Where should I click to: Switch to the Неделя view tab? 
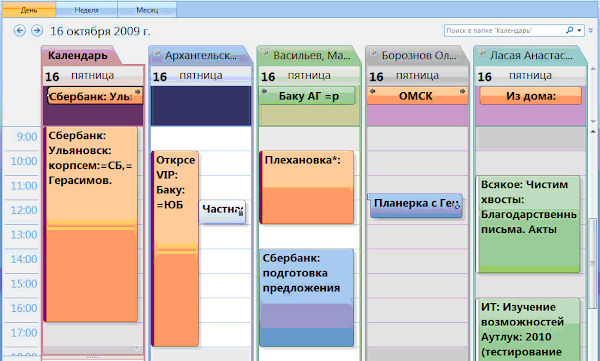(x=86, y=10)
